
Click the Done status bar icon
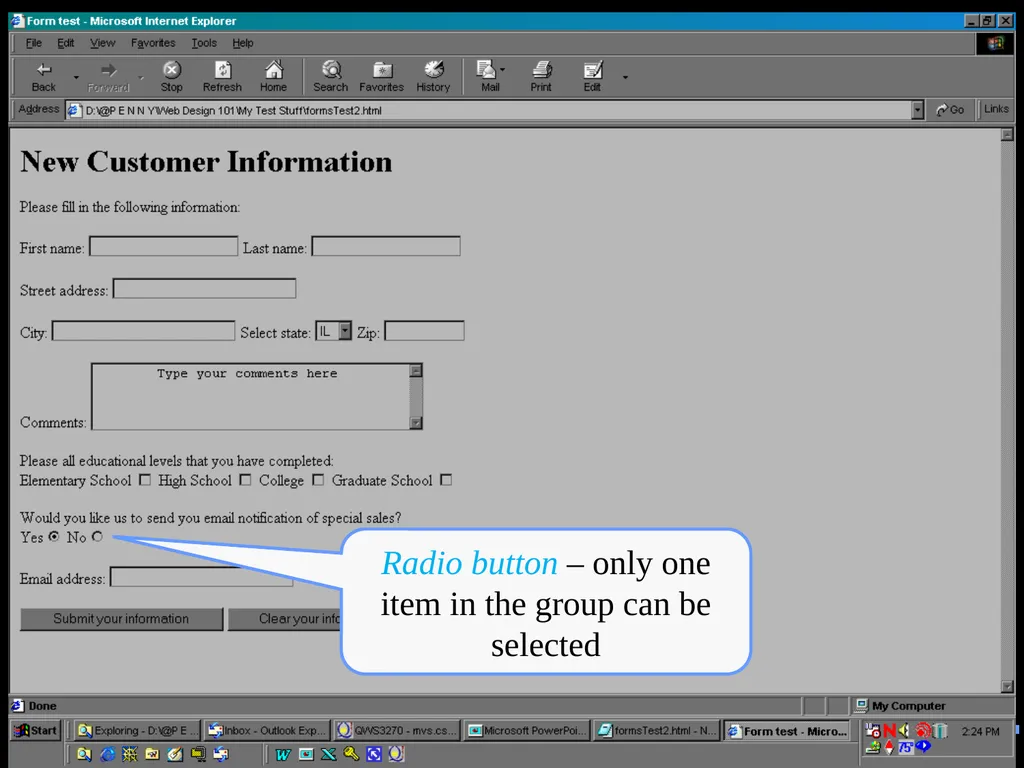coord(18,706)
